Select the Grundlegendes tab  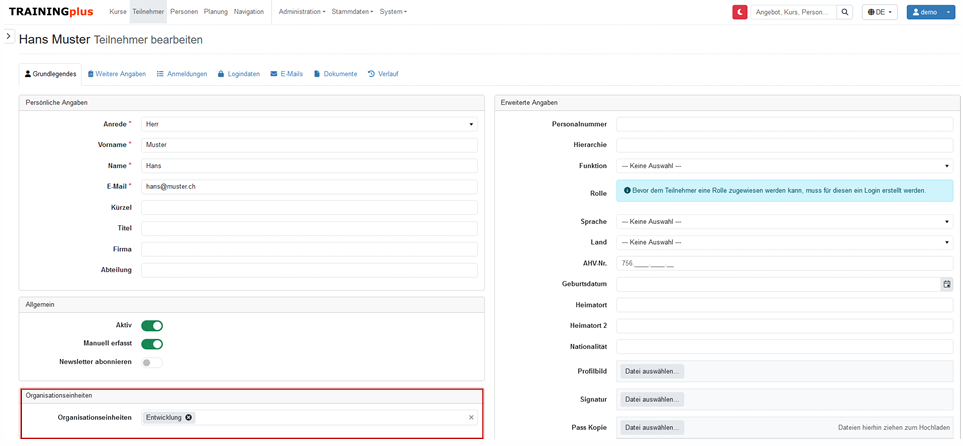(x=50, y=74)
